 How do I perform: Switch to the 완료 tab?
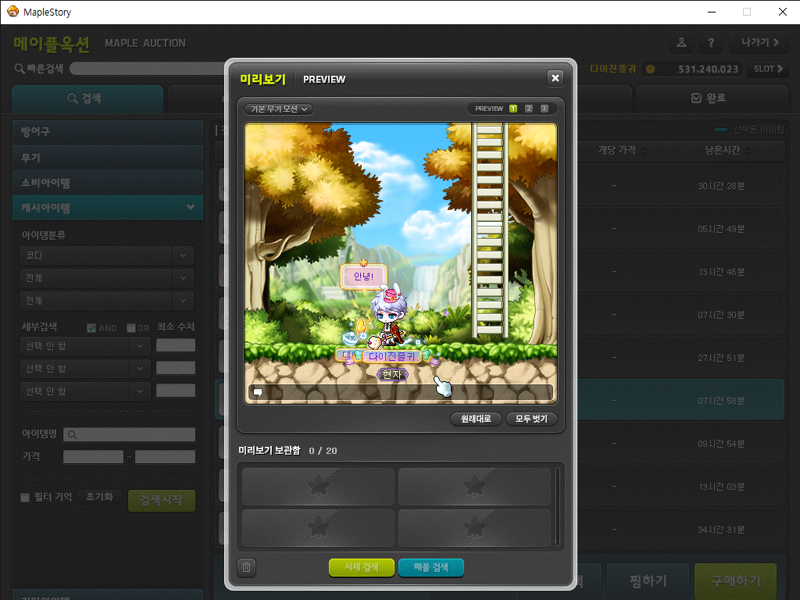click(710, 98)
